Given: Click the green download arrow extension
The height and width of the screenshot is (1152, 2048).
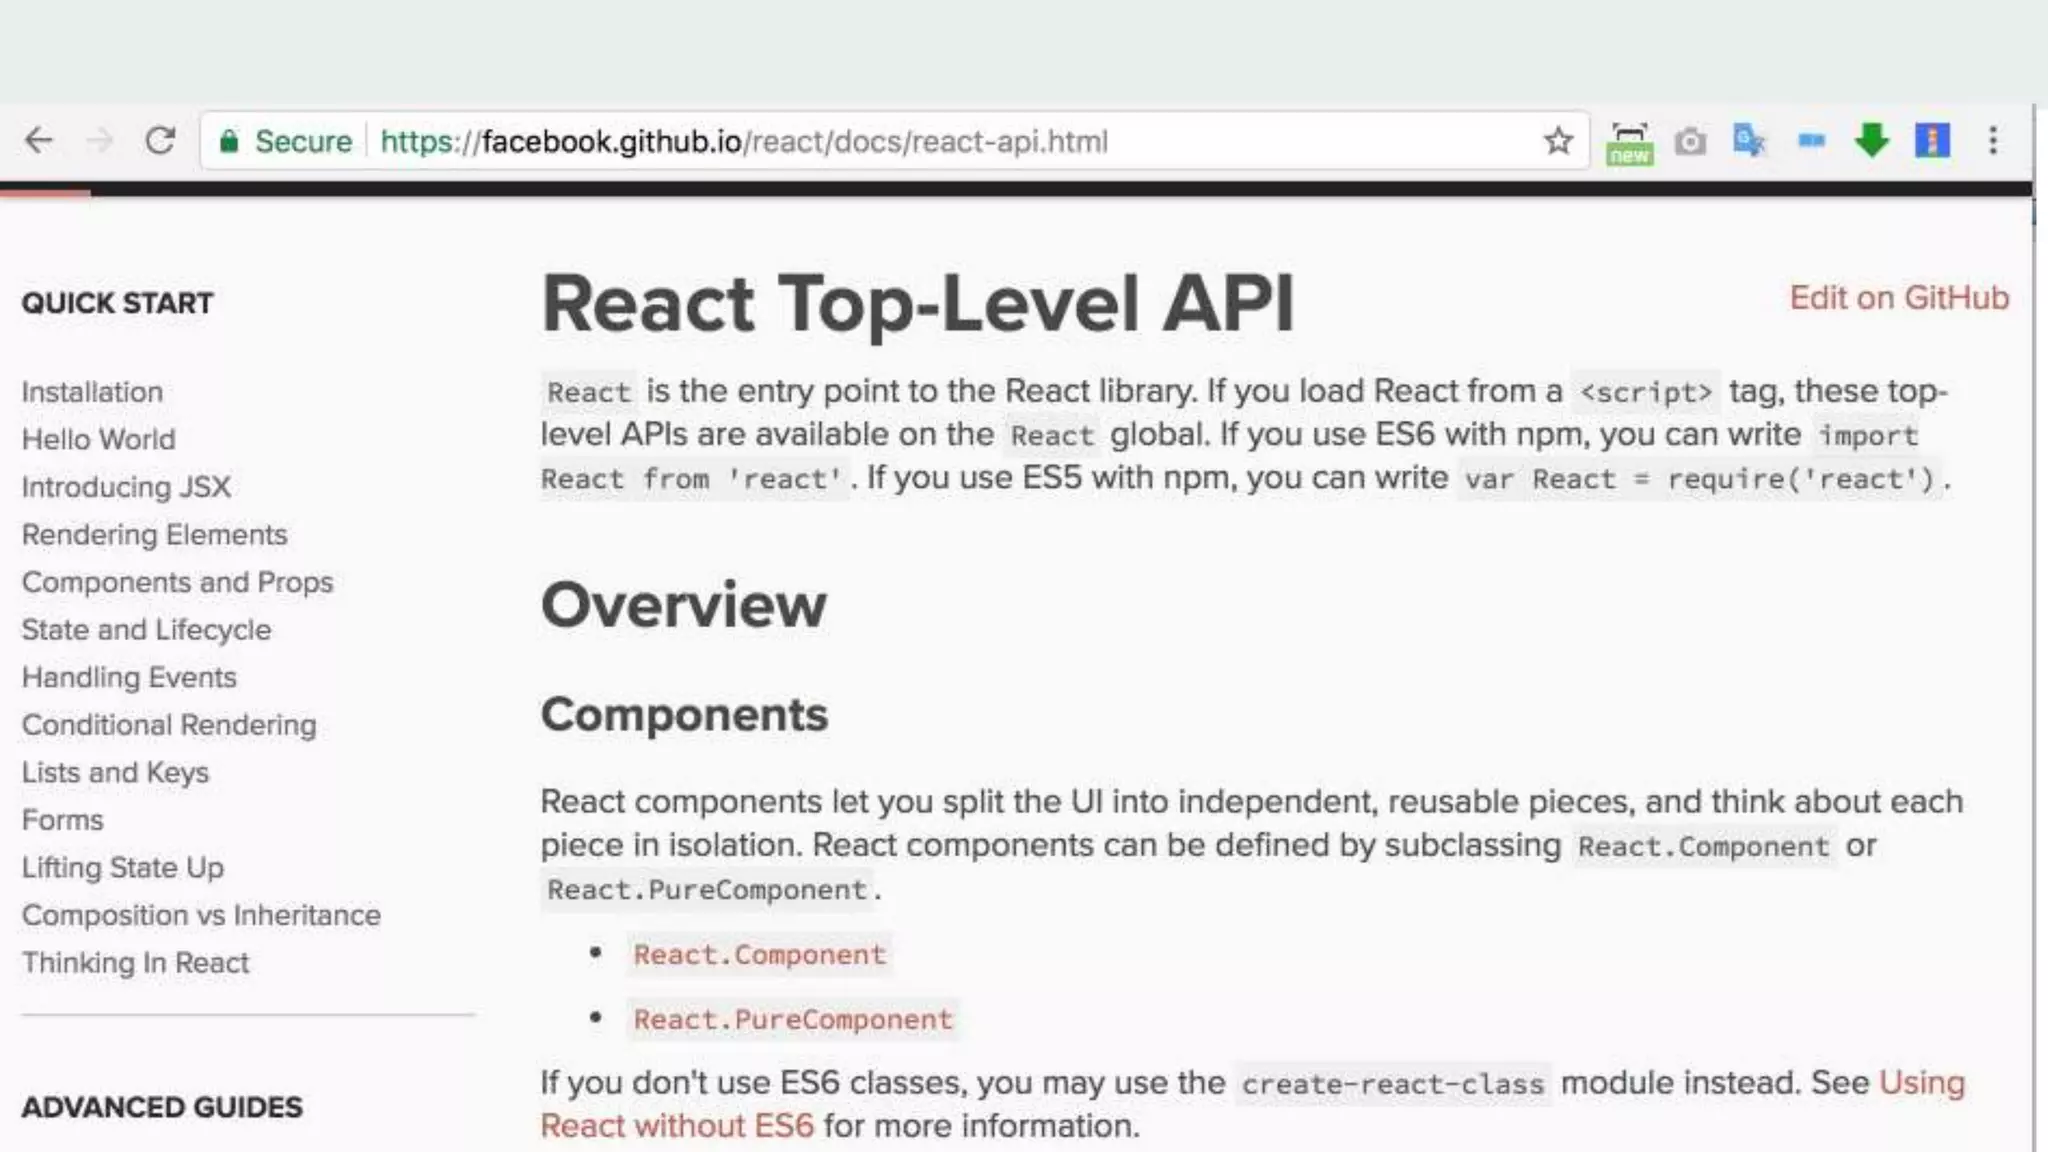Looking at the screenshot, I should tap(1871, 141).
